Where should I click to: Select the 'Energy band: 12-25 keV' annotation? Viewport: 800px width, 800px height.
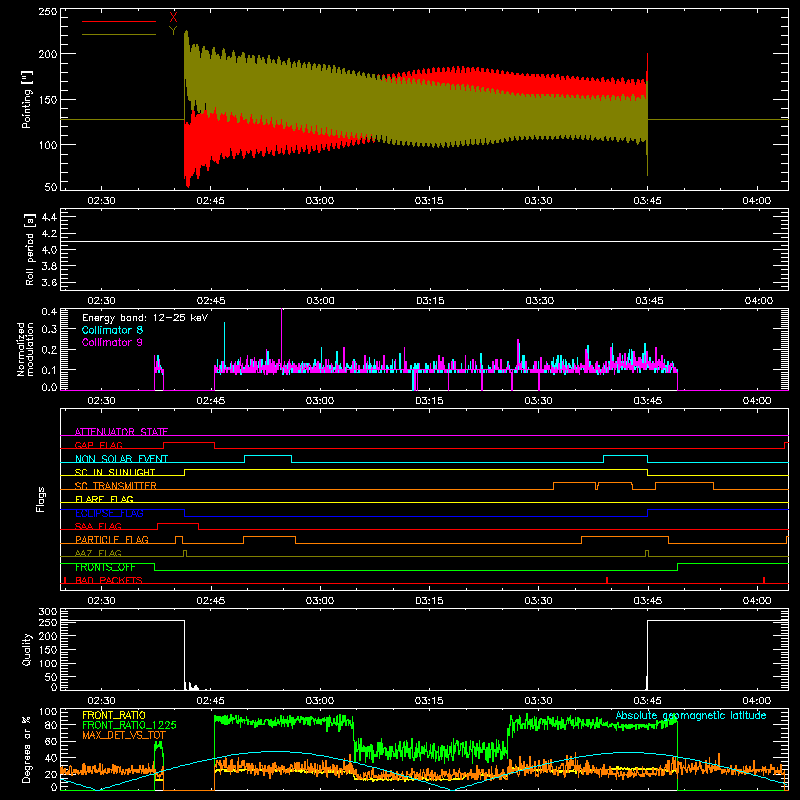(145, 318)
